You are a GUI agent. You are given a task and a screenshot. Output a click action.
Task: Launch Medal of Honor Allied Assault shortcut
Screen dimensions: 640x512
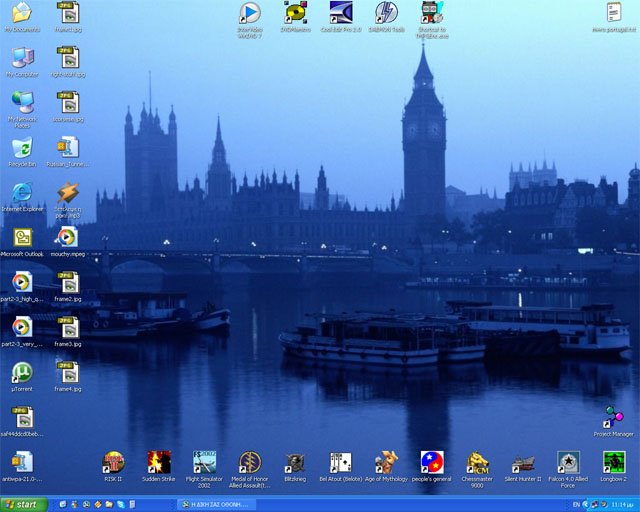250,462
